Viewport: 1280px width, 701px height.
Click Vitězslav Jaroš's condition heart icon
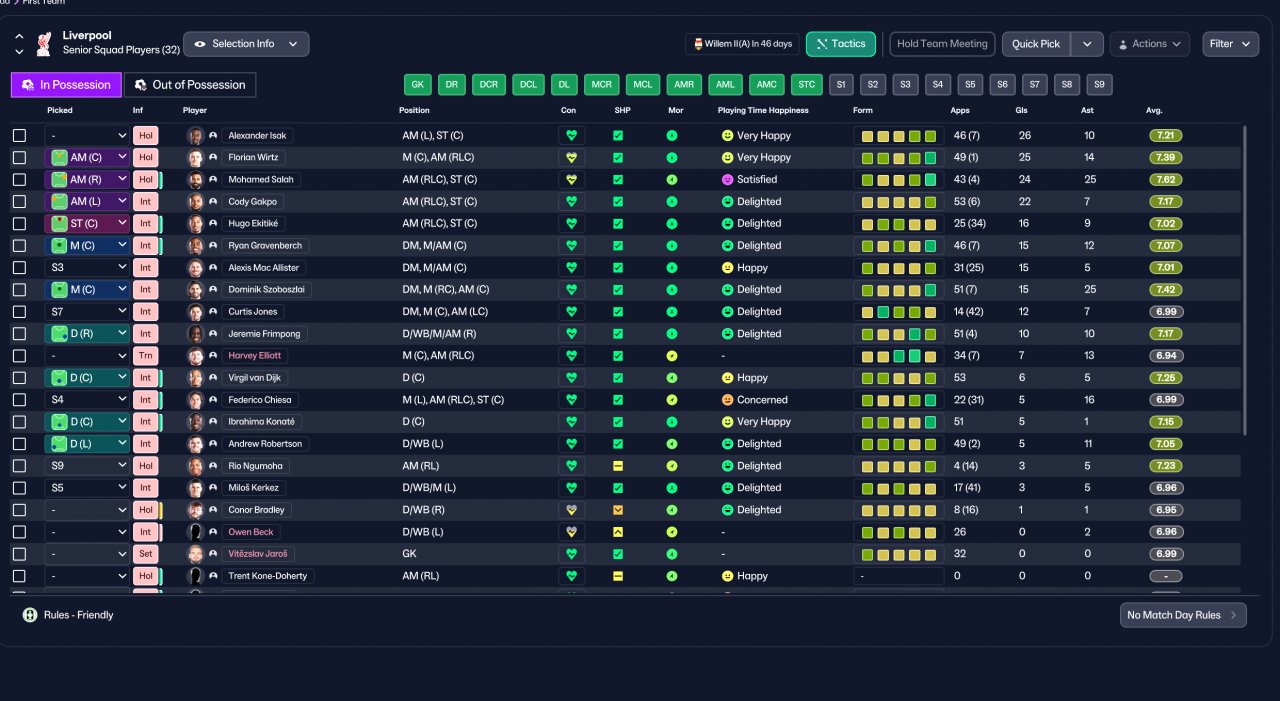[x=572, y=554]
